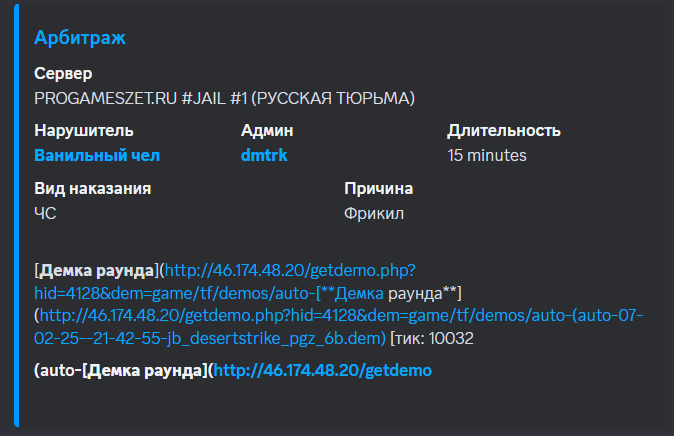This screenshot has width=674, height=436.
Task: Open the dmtrk admin profile link
Action: [x=264, y=155]
